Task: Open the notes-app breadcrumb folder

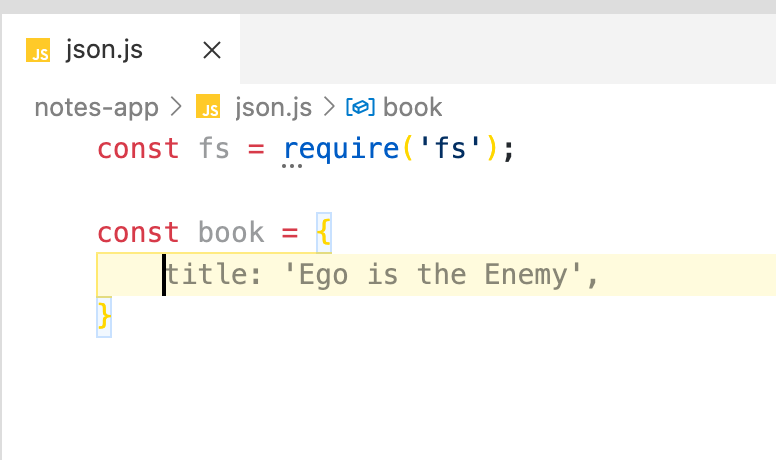Action: (97, 107)
